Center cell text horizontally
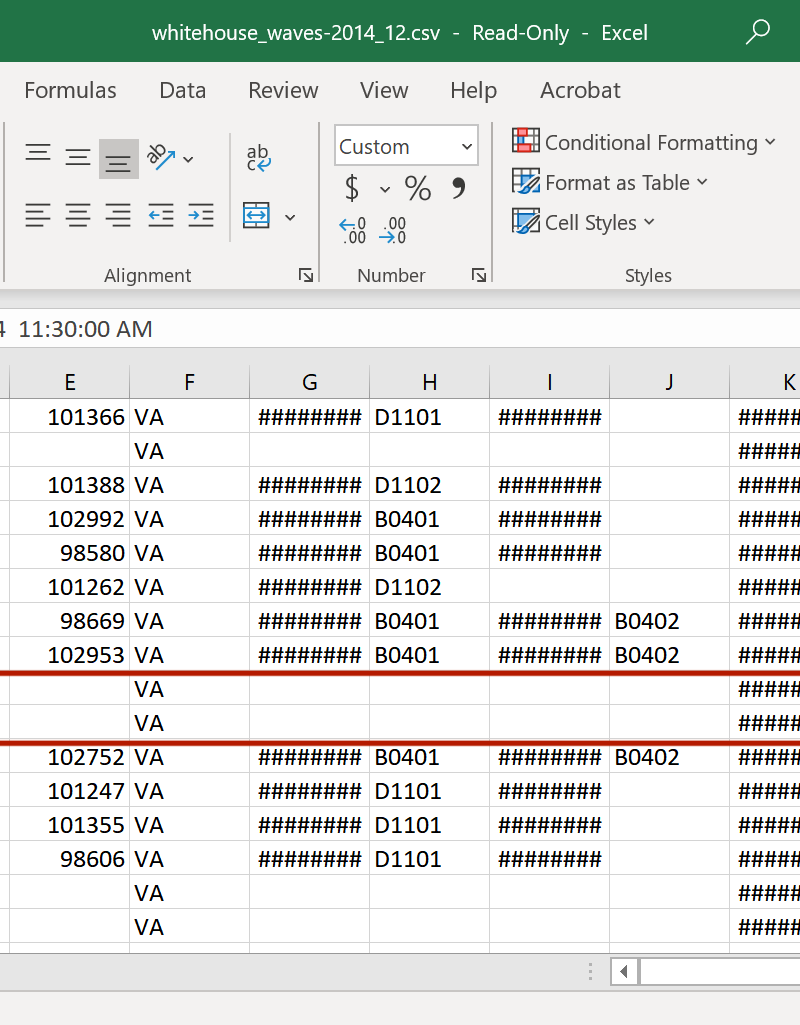Image resolution: width=800 pixels, height=1025 pixels. (78, 215)
